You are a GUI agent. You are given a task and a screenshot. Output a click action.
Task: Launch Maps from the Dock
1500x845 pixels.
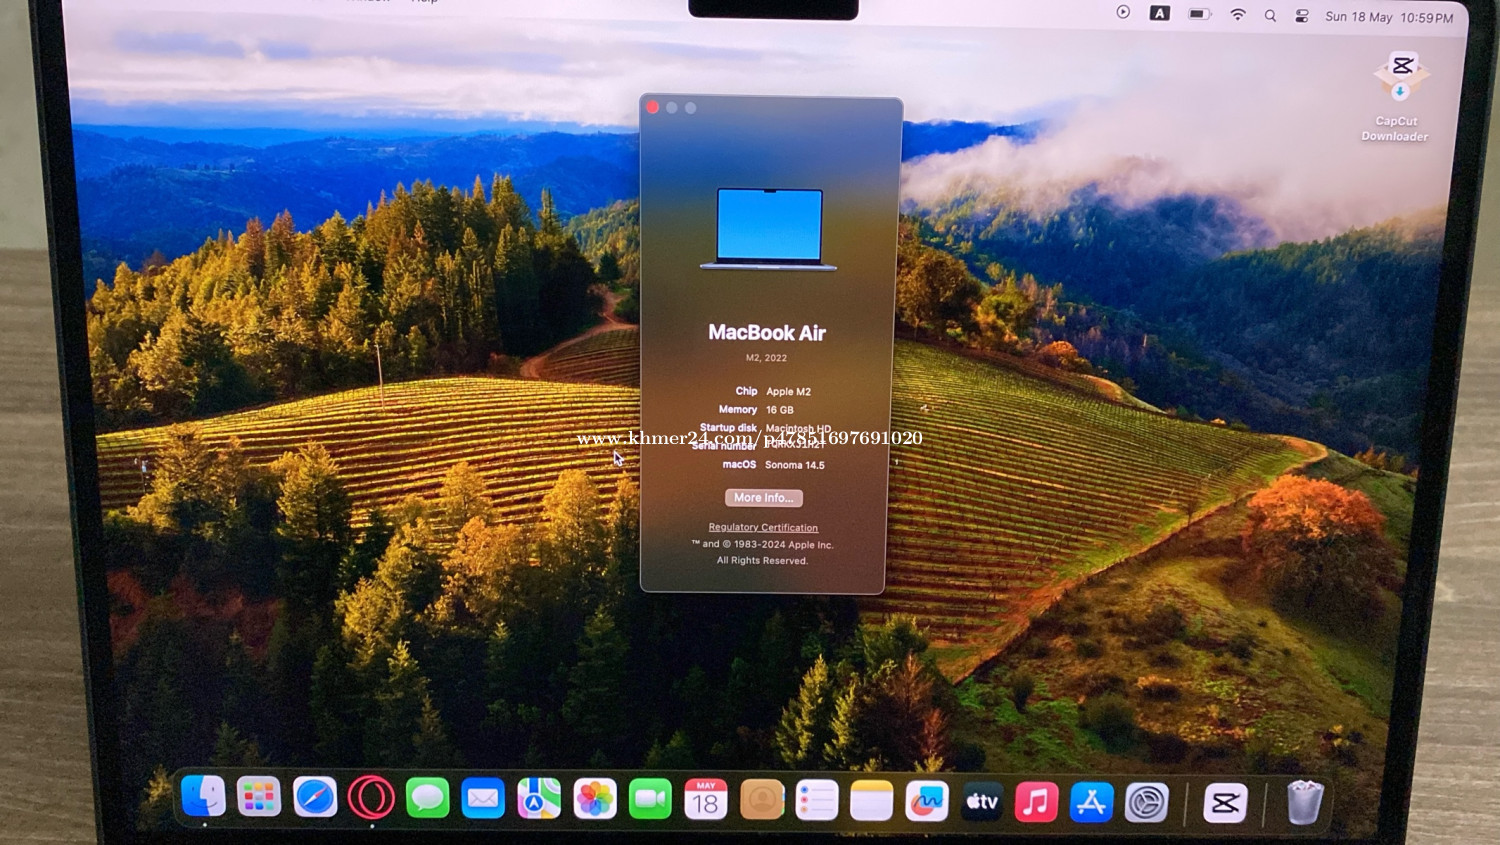539,799
